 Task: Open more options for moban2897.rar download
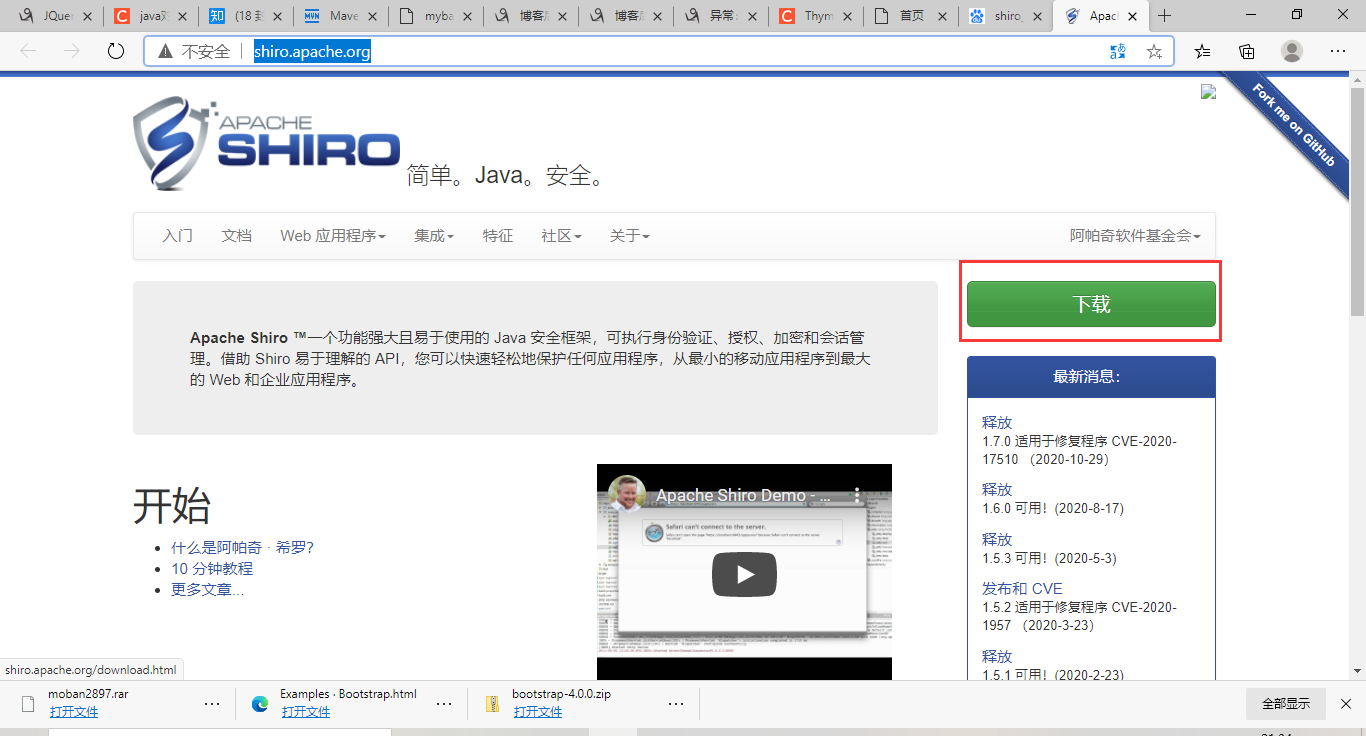click(212, 703)
